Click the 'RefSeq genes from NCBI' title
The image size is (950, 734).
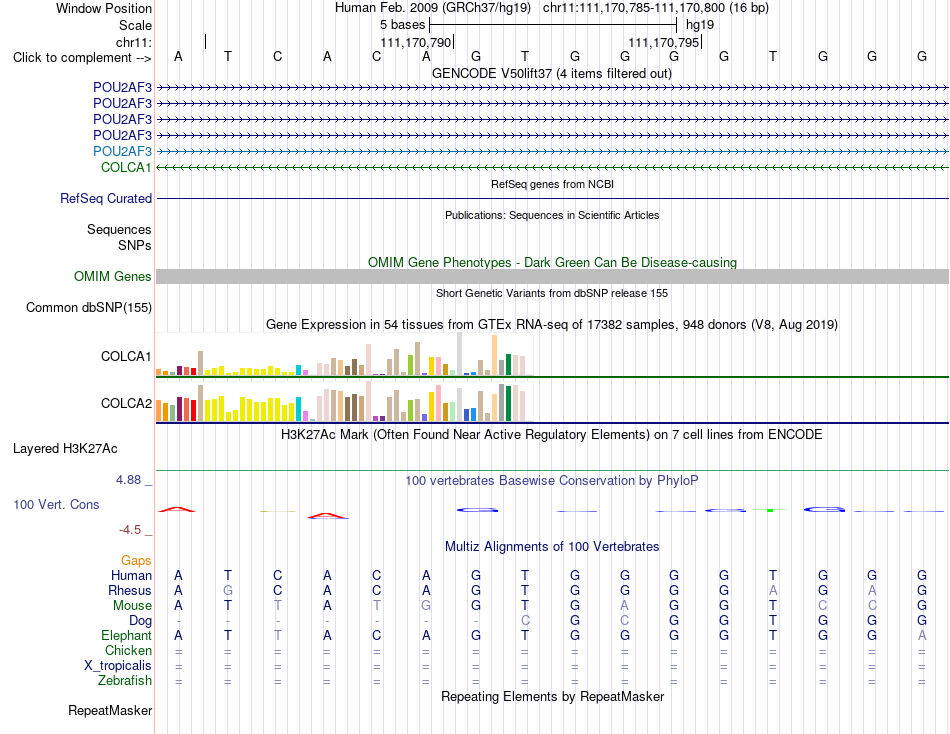click(x=552, y=184)
